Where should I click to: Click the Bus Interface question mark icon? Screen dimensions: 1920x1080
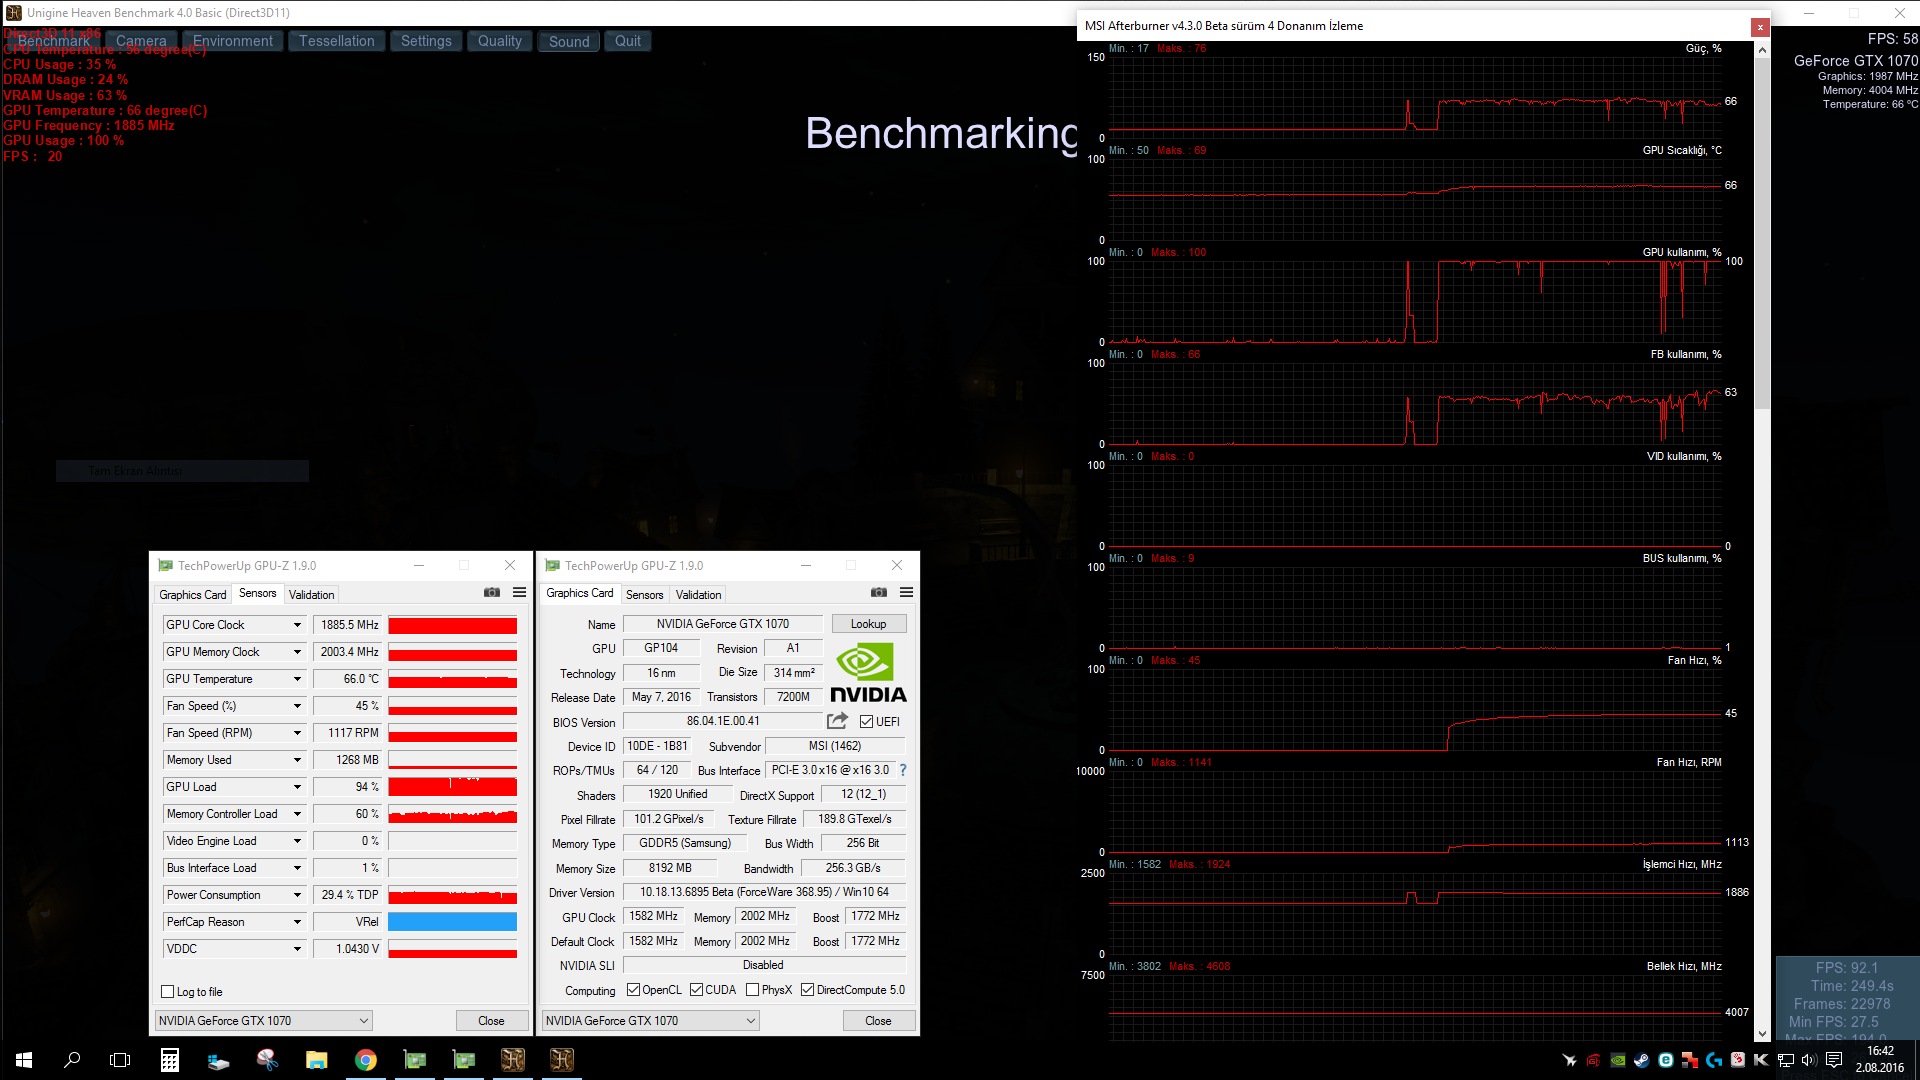click(903, 770)
